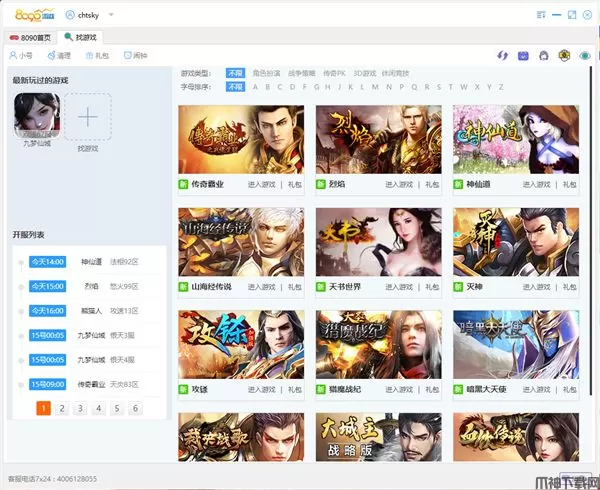Click 恨天3服 九梦仙域 server row

click(88, 335)
